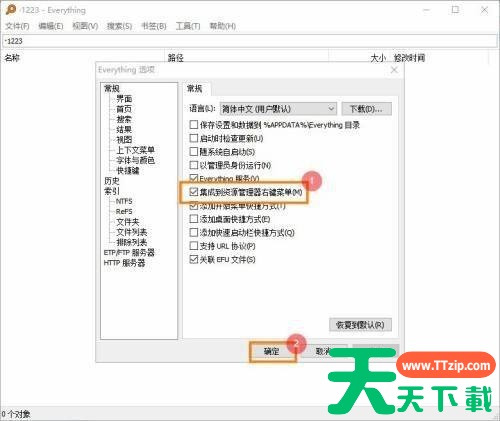Image resolution: width=500 pixels, height=421 pixels.
Task: Select HTTP 服务器 in the options tree
Action: [x=124, y=263]
